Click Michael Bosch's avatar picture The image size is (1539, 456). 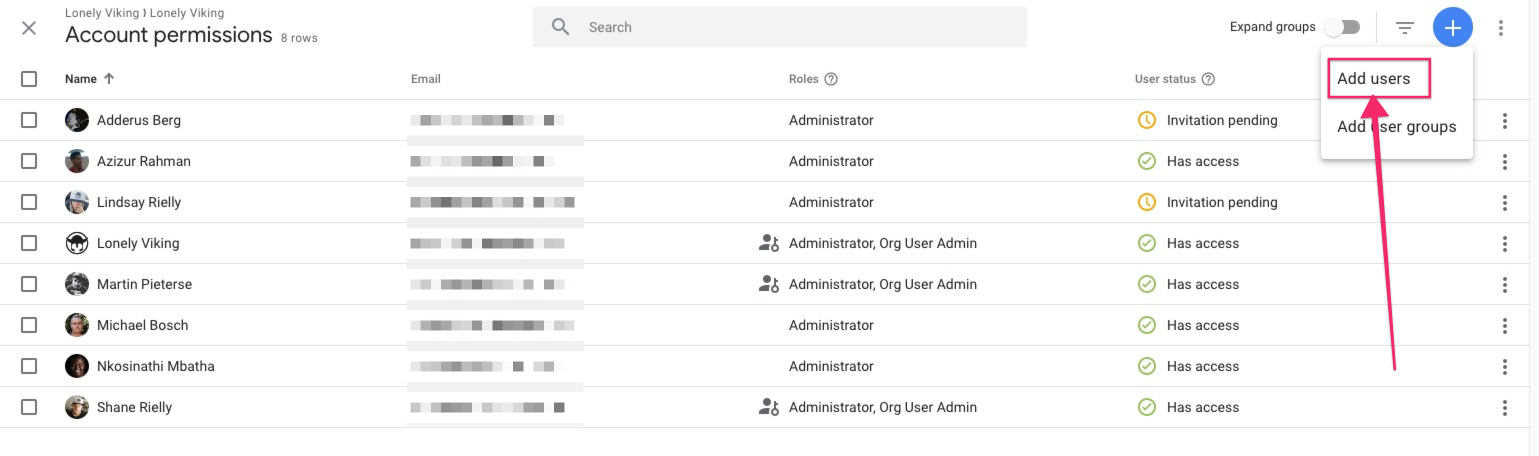(x=77, y=325)
